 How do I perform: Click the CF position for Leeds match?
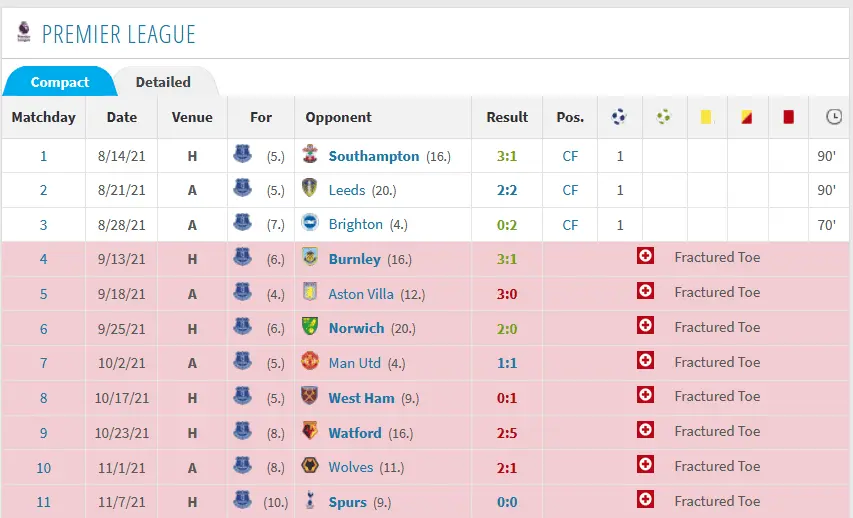[570, 190]
